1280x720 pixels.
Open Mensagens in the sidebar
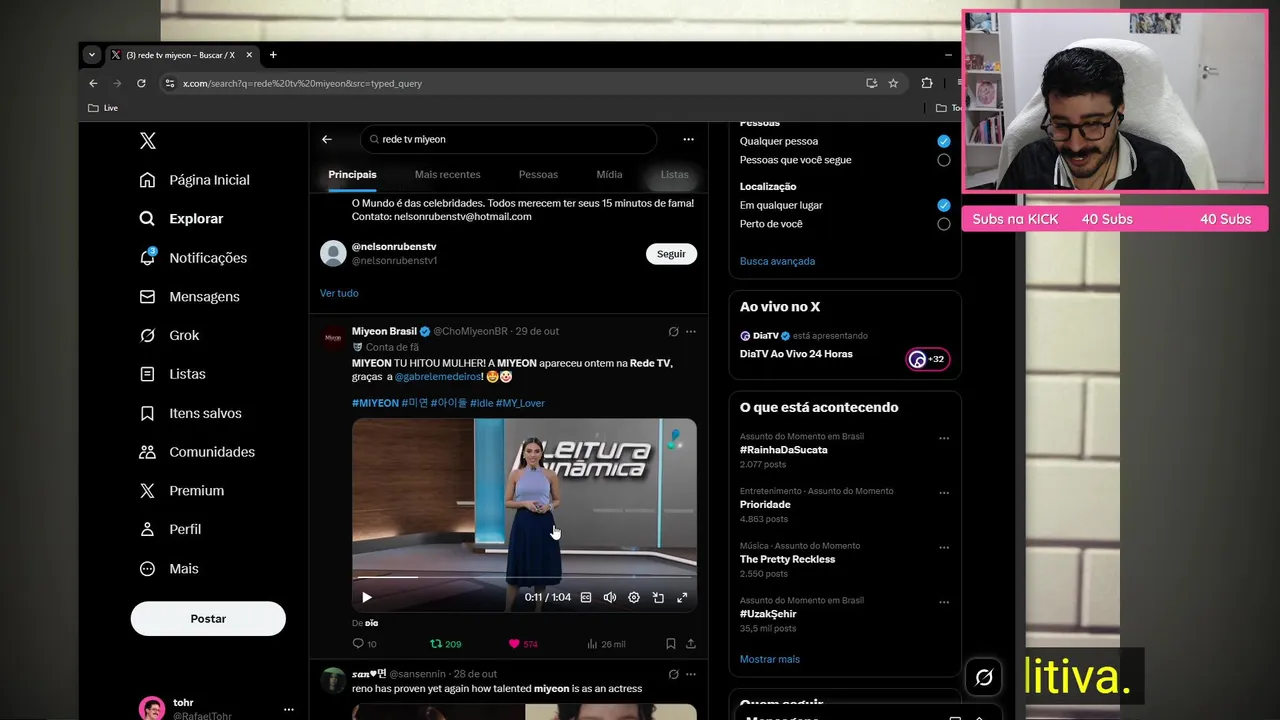190,297
